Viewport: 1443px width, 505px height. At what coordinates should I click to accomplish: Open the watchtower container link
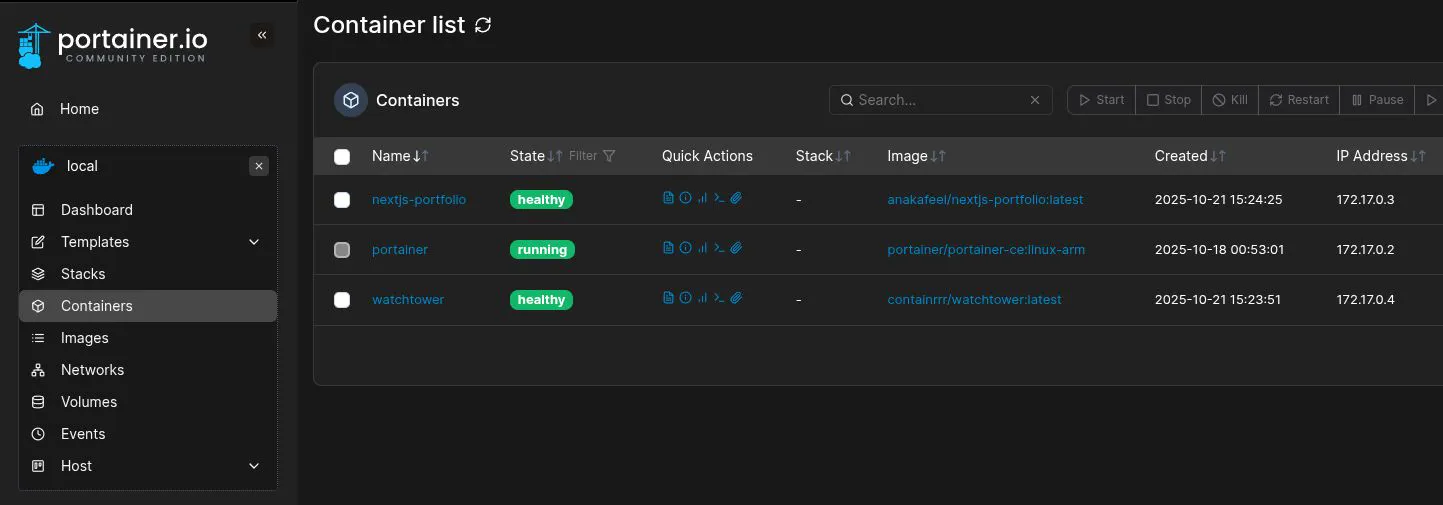[408, 300]
